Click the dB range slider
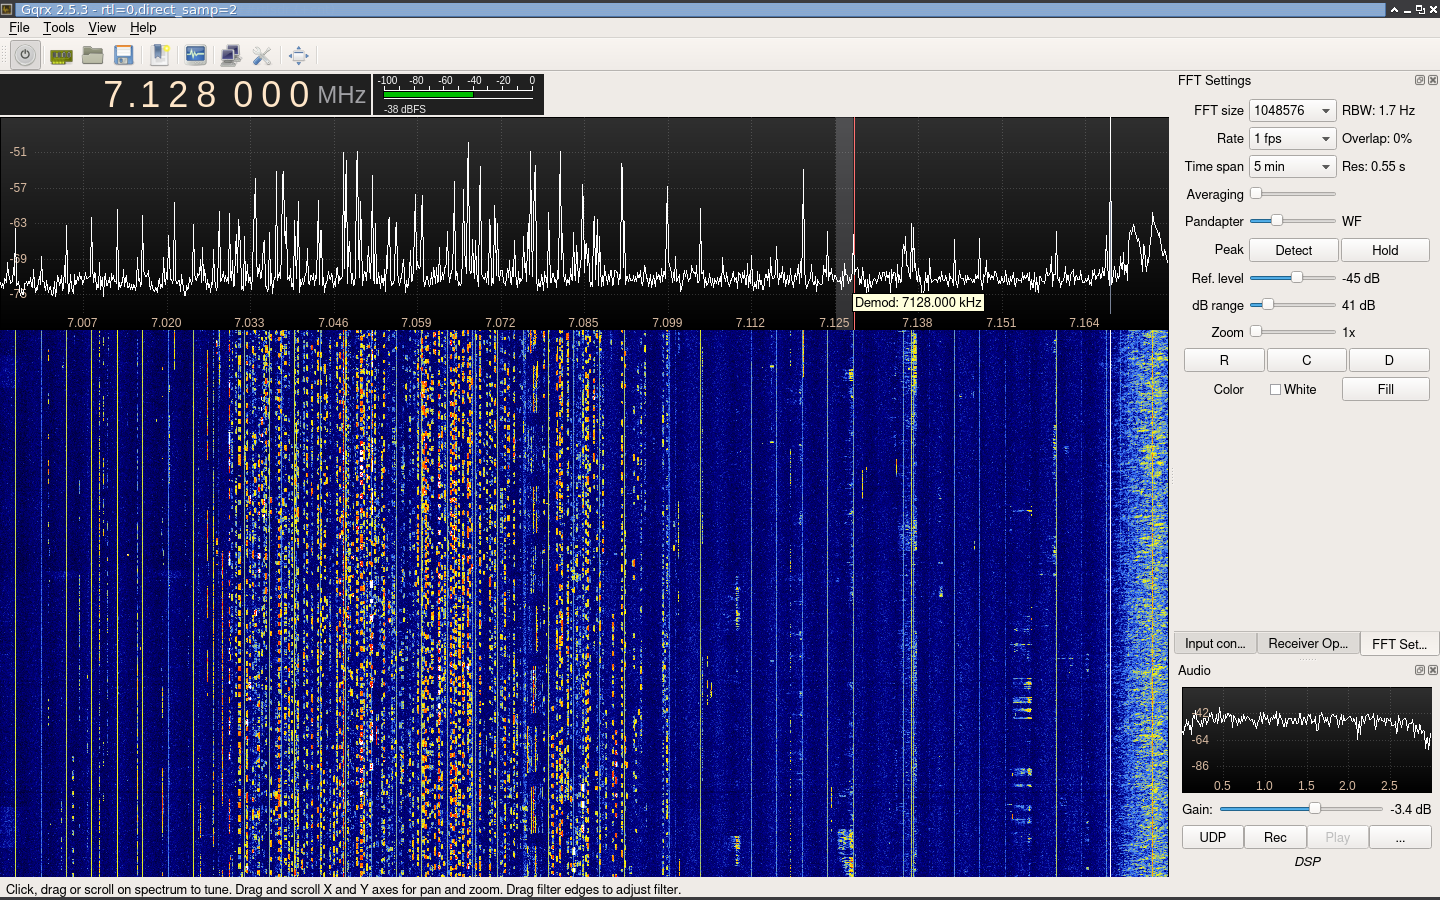This screenshot has height=900, width=1440. tap(1292, 305)
